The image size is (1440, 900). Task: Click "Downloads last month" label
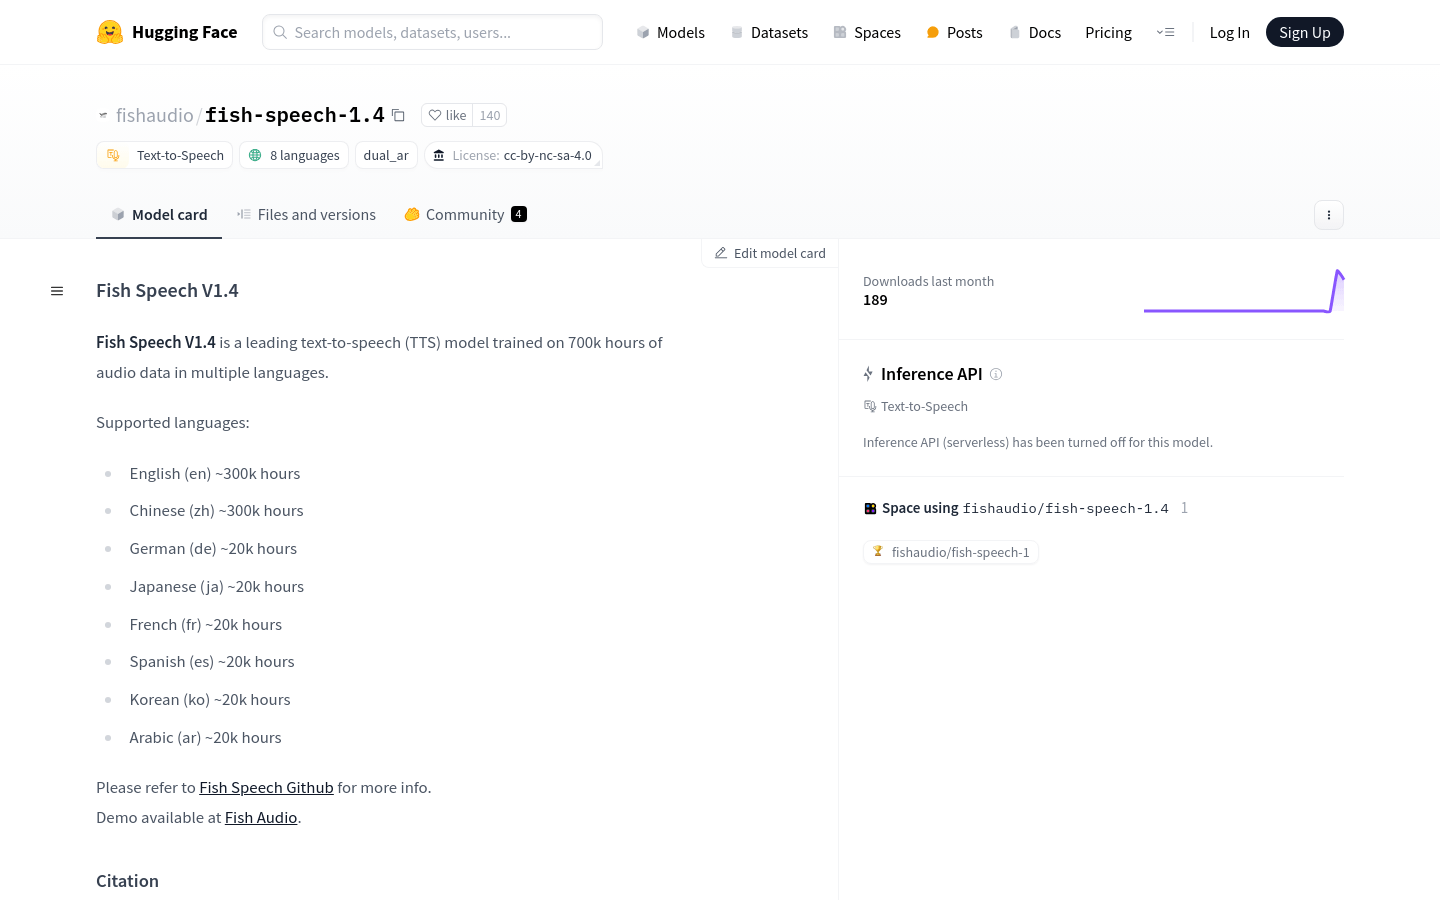pyautogui.click(x=928, y=282)
